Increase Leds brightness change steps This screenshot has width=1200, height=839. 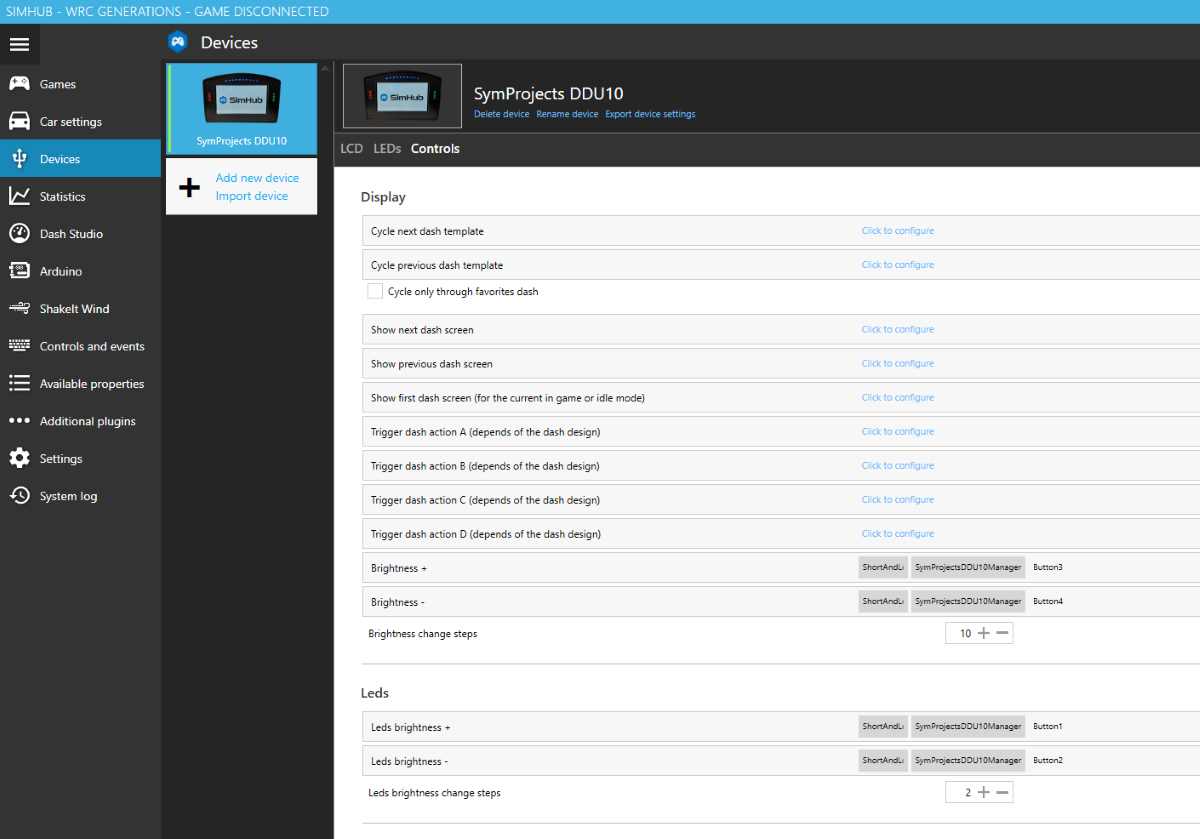pos(983,792)
